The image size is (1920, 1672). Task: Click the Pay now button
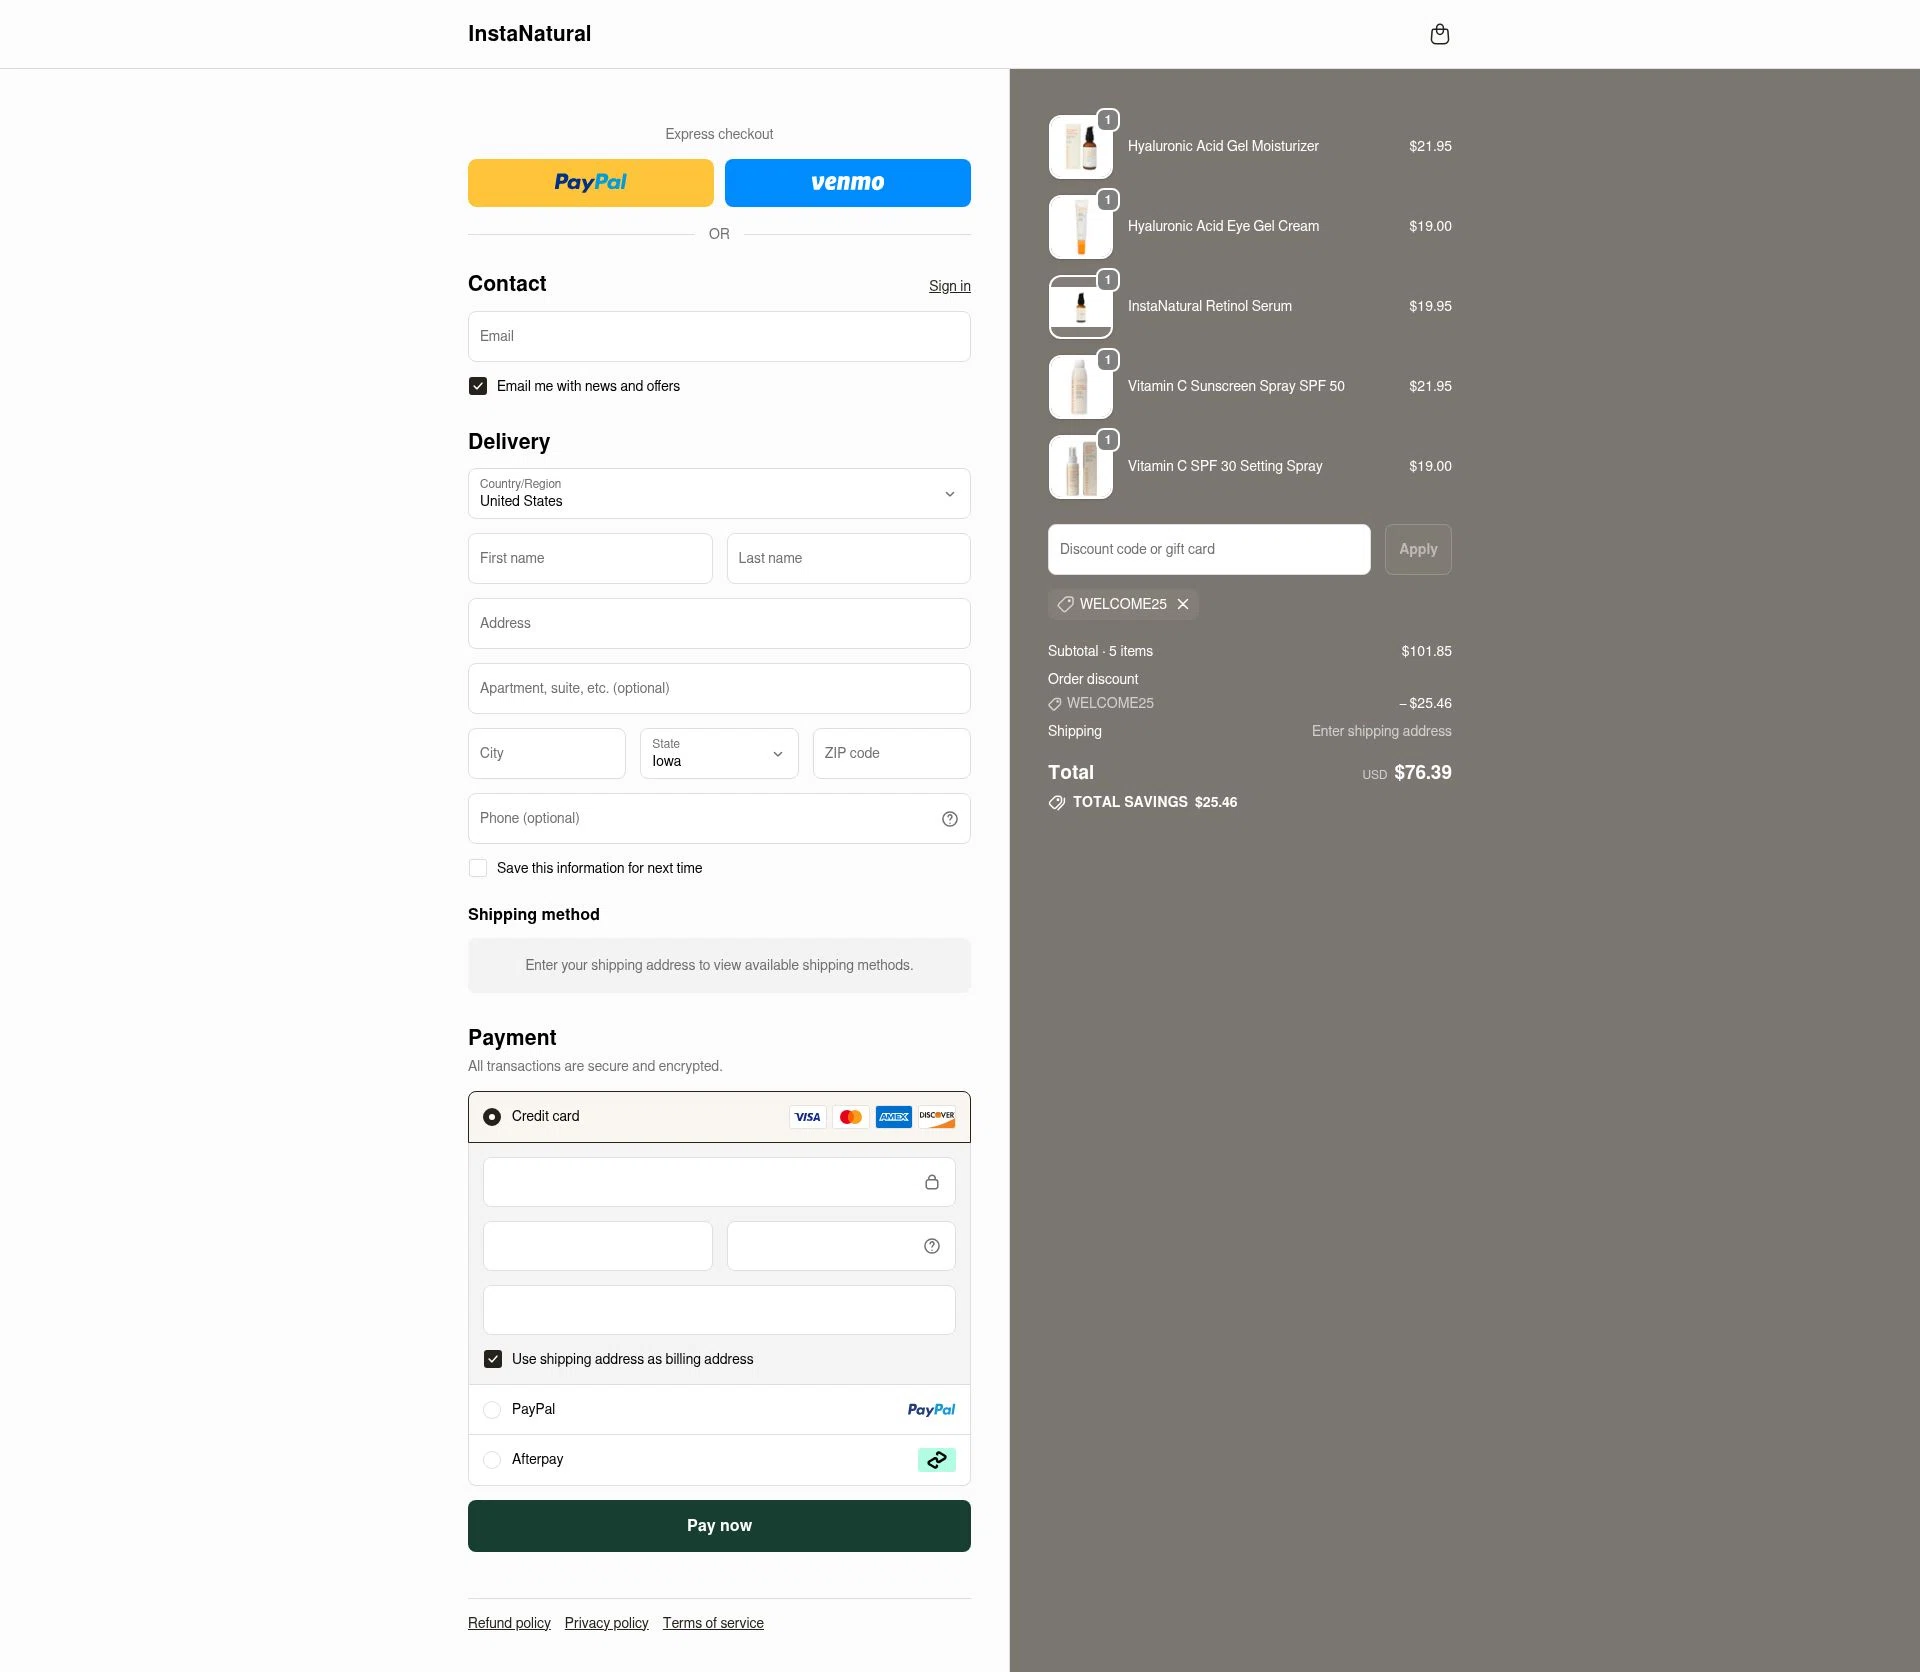(719, 1525)
